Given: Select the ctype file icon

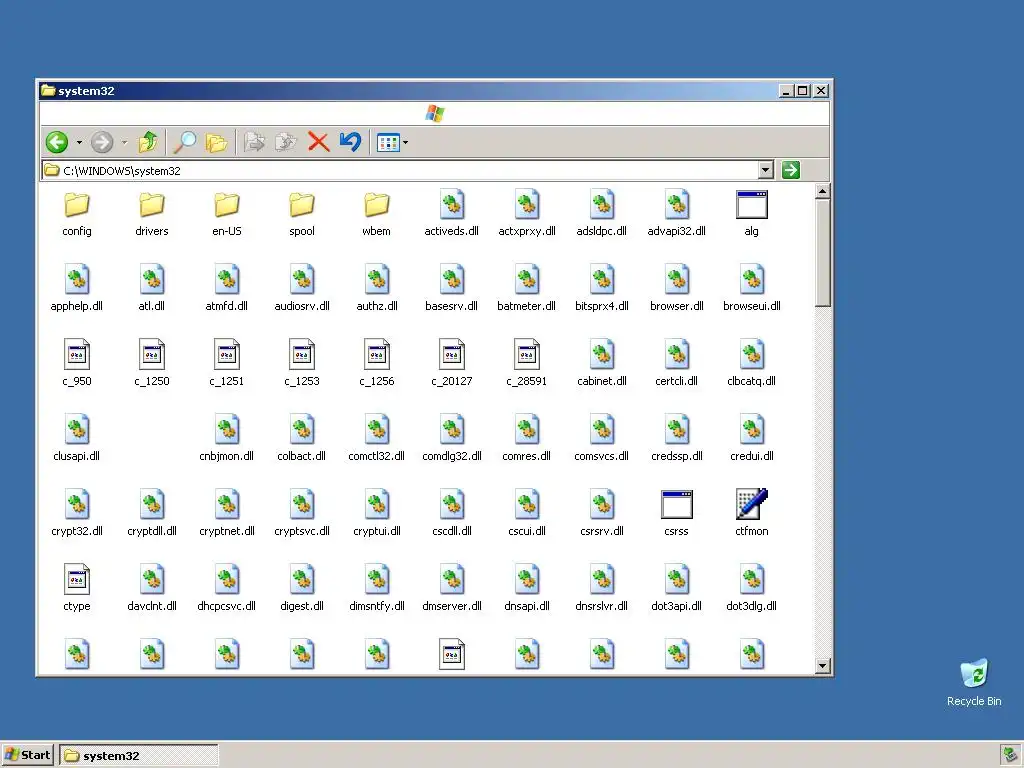Looking at the screenshot, I should [x=76, y=579].
